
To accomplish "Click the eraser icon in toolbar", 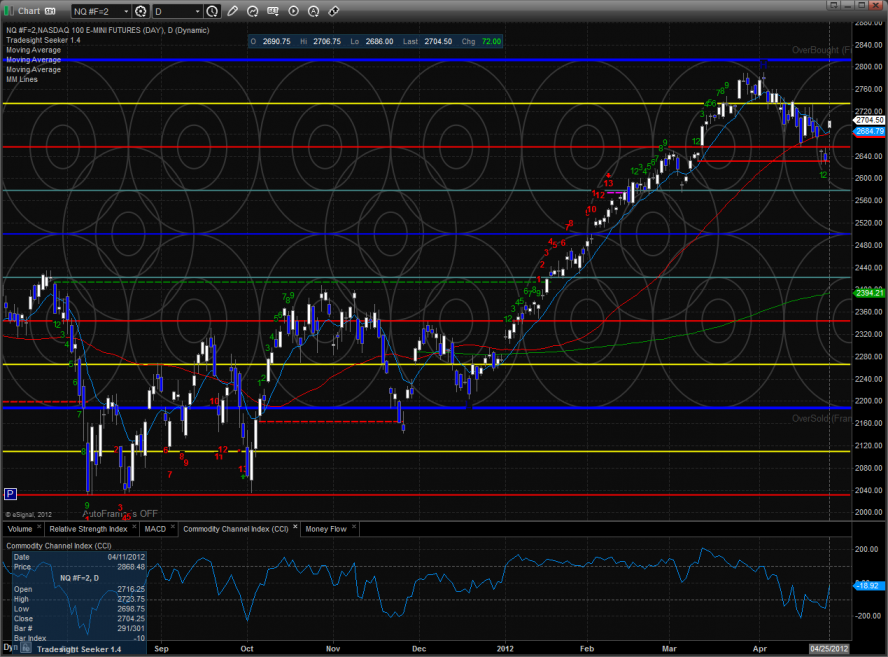I will pyautogui.click(x=333, y=11).
